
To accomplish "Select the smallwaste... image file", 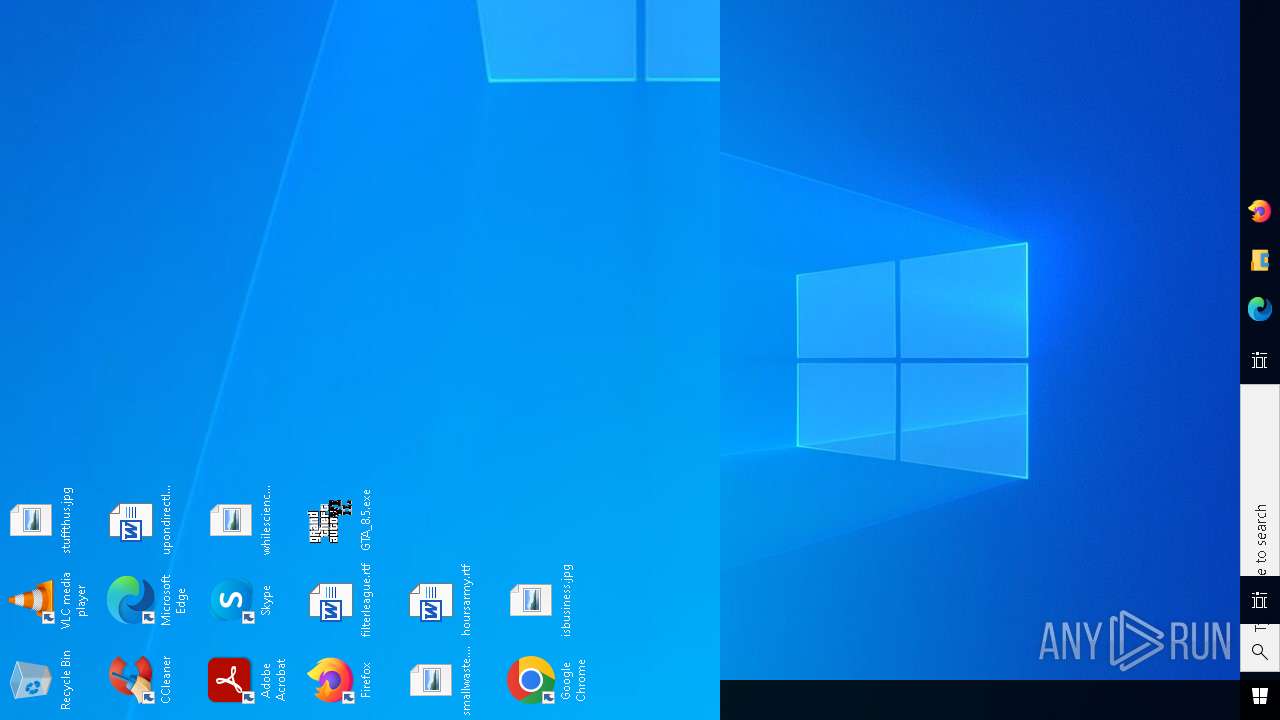I will pos(440,680).
